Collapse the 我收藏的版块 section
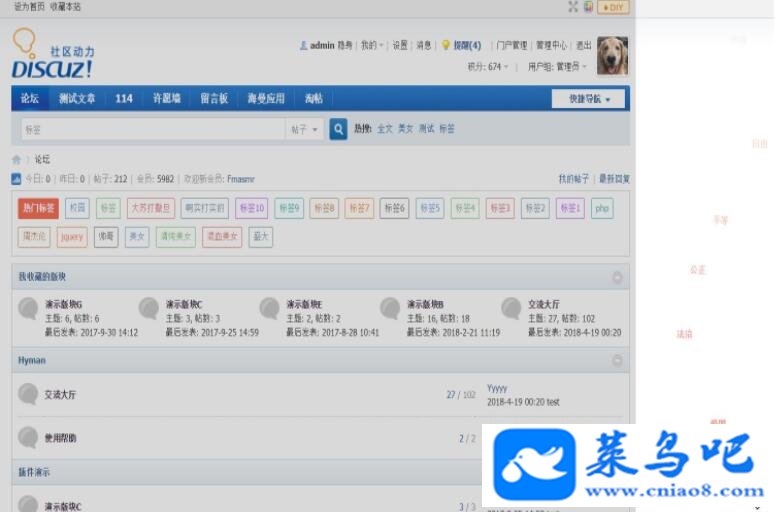 click(617, 277)
